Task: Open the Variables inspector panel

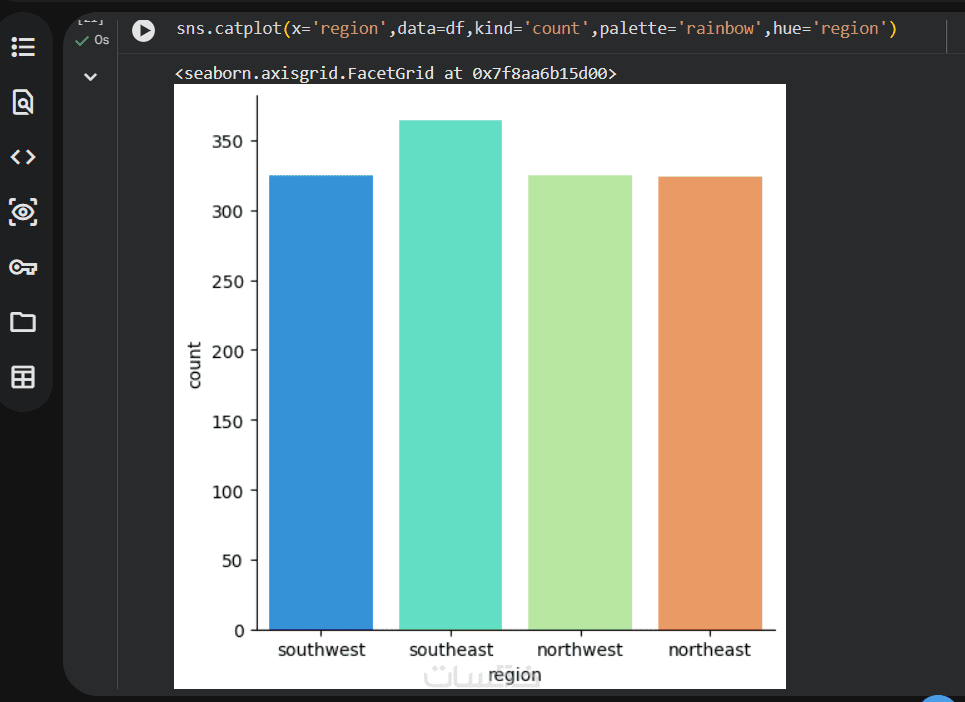Action: pos(22,212)
